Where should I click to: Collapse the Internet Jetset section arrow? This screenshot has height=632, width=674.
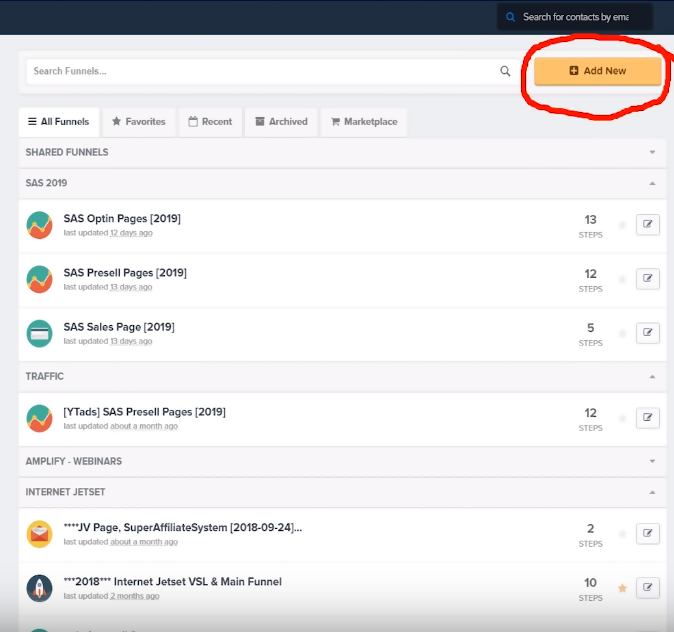(652, 492)
